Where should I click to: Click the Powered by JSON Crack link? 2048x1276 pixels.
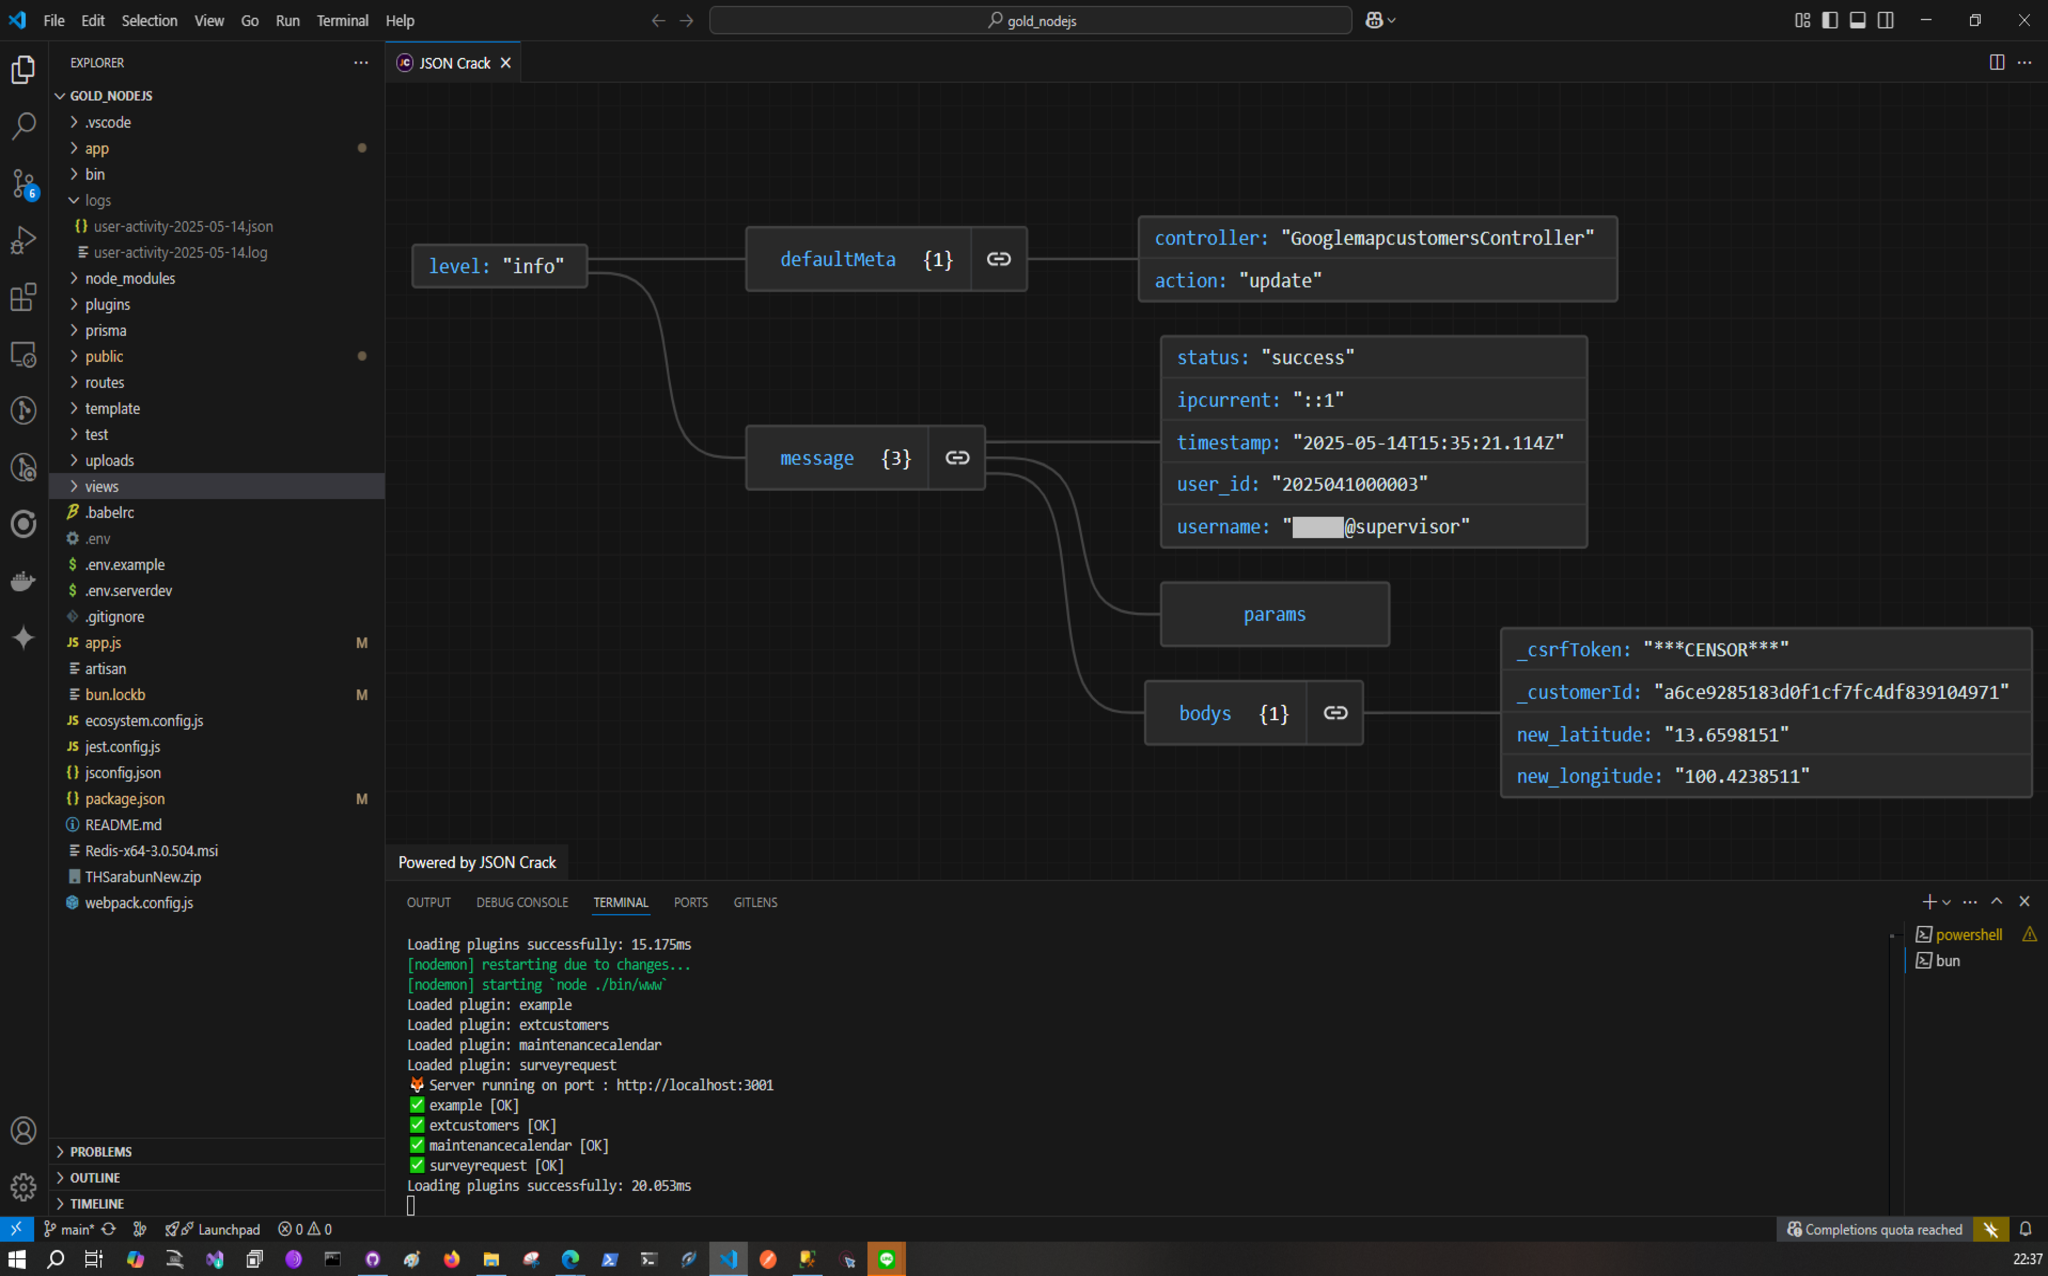(x=476, y=861)
